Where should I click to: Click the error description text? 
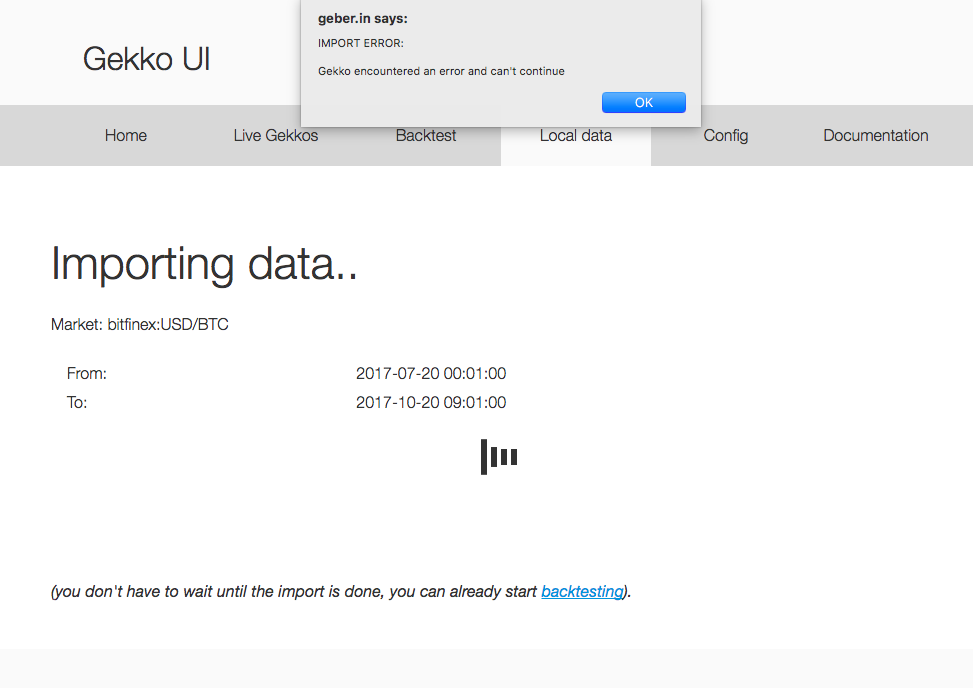pyautogui.click(x=441, y=71)
